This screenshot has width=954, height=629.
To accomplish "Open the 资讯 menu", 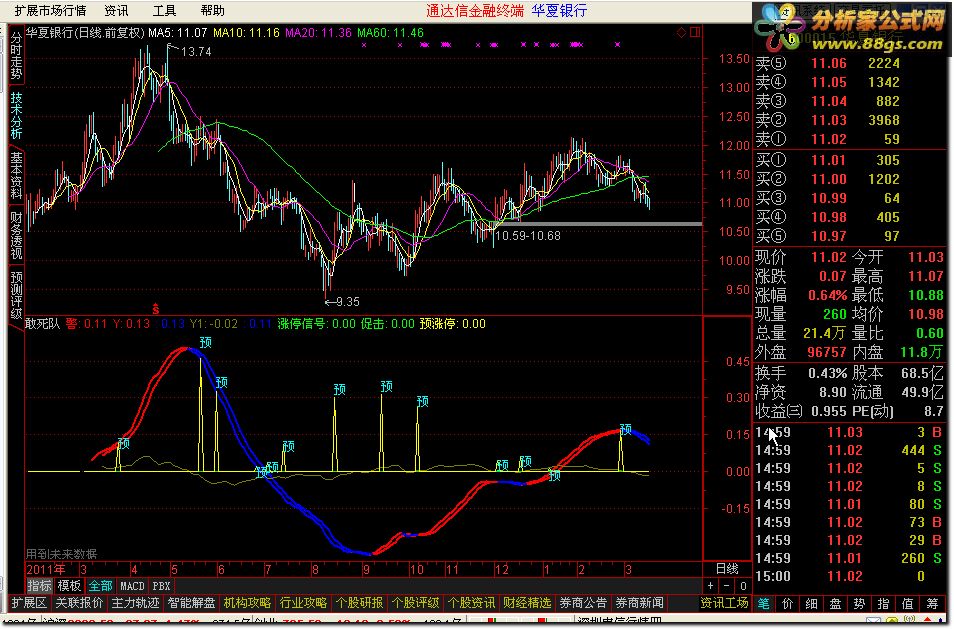I will 116,10.
